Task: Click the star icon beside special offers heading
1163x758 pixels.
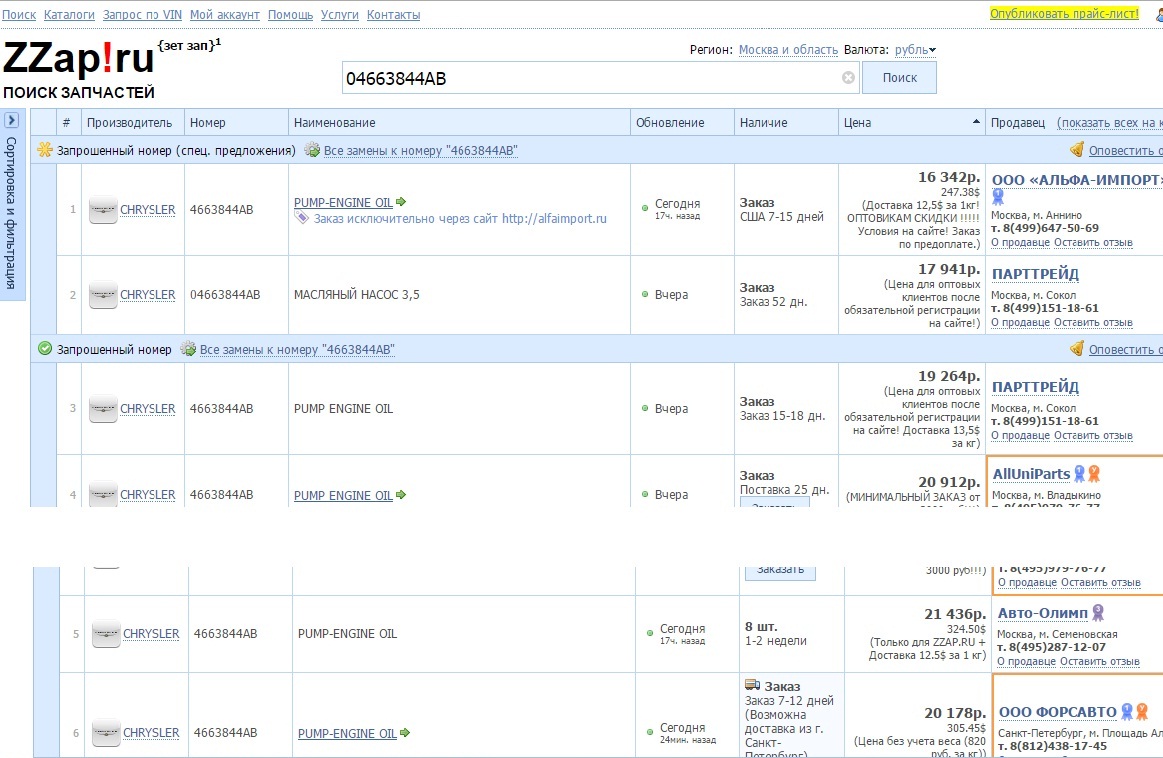Action: tap(45, 150)
